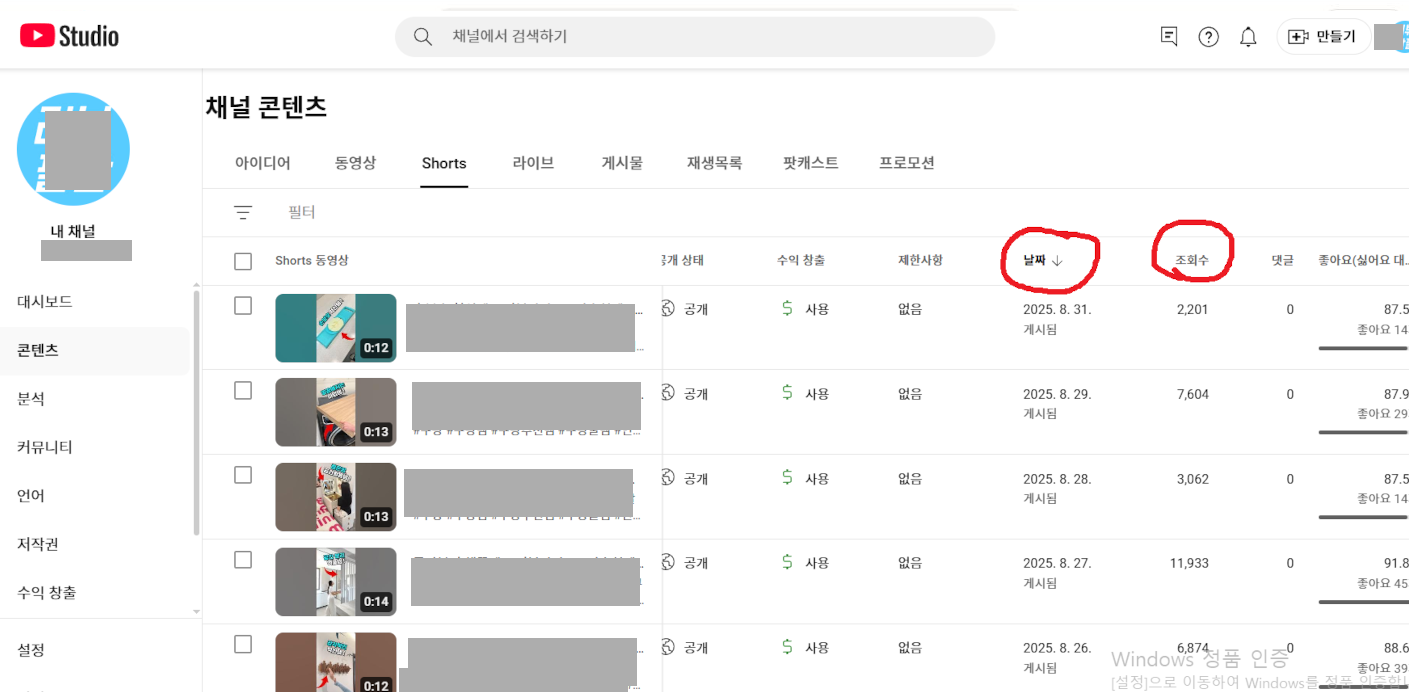Switch to the 아이디어 tab

coord(263,163)
